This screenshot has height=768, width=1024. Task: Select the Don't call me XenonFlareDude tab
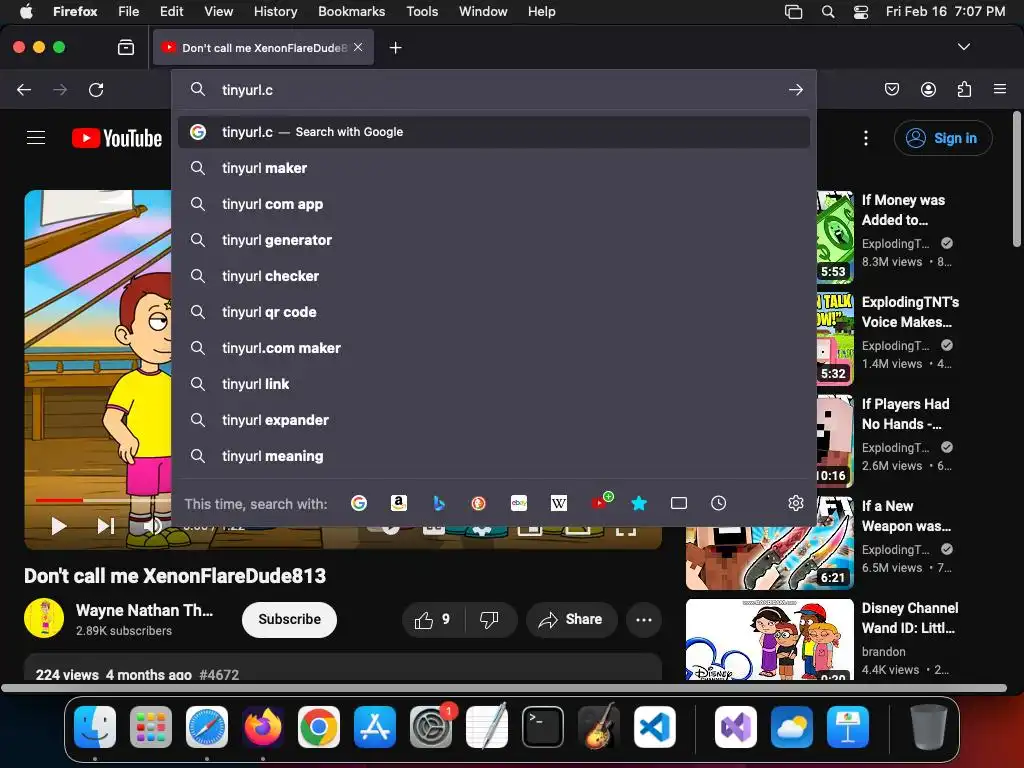263,47
